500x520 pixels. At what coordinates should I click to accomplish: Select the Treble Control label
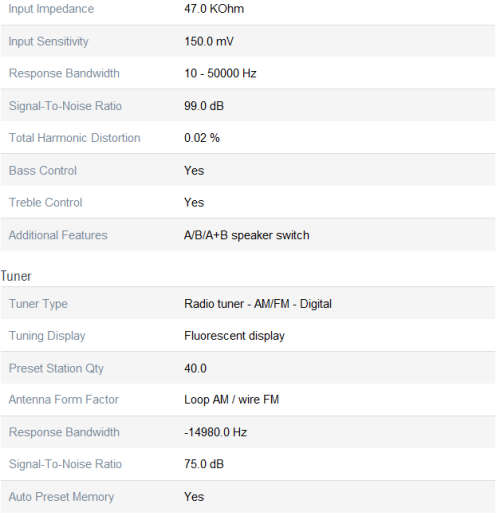(x=46, y=203)
